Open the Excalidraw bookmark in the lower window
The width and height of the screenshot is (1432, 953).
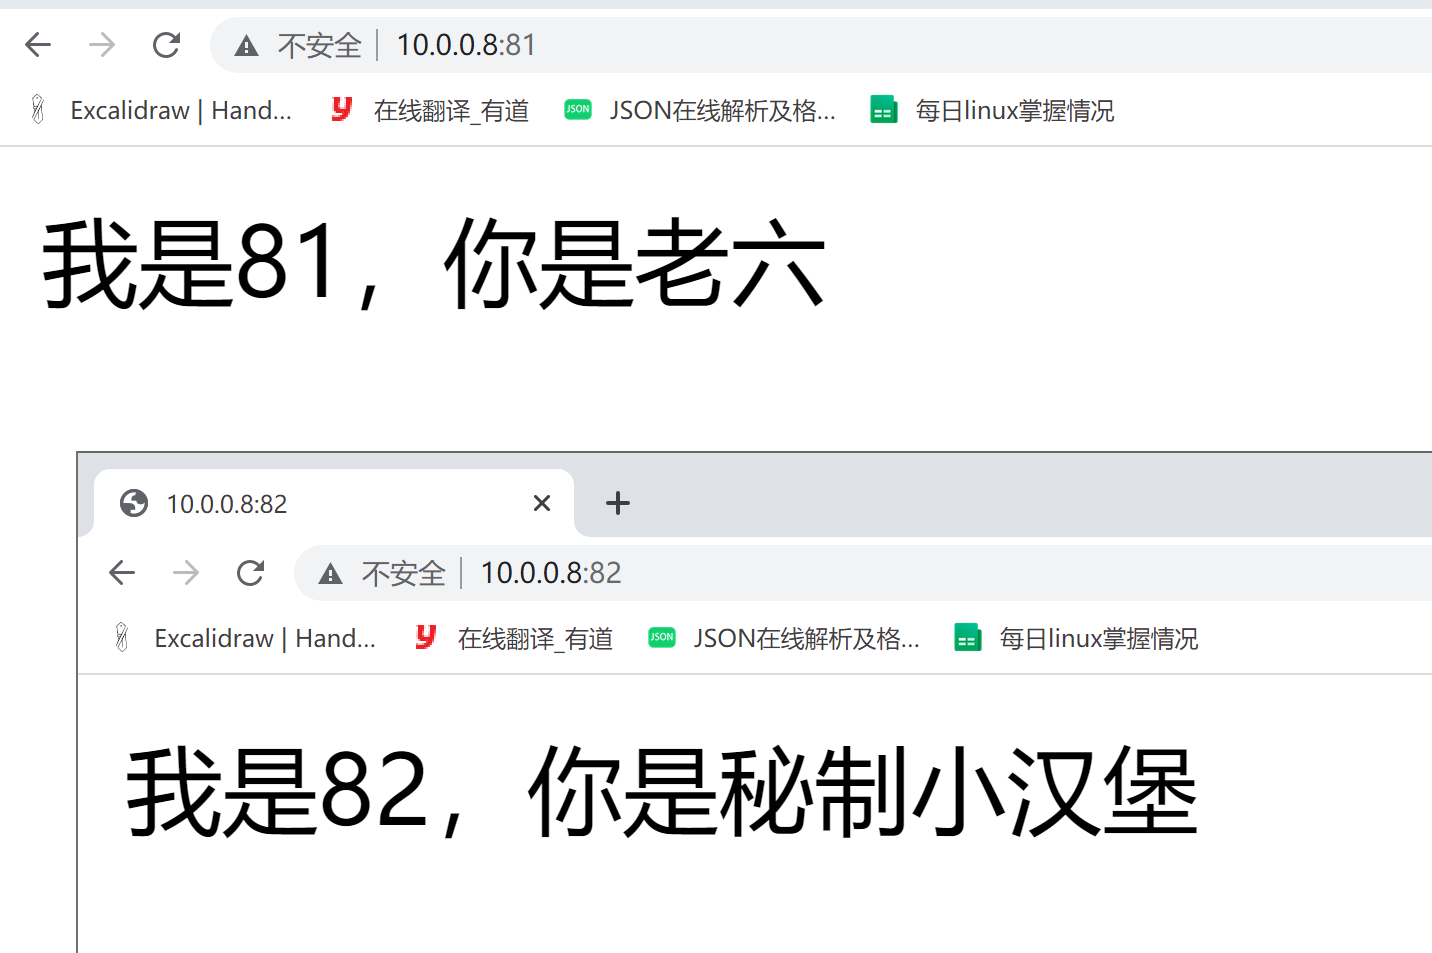click(x=246, y=638)
